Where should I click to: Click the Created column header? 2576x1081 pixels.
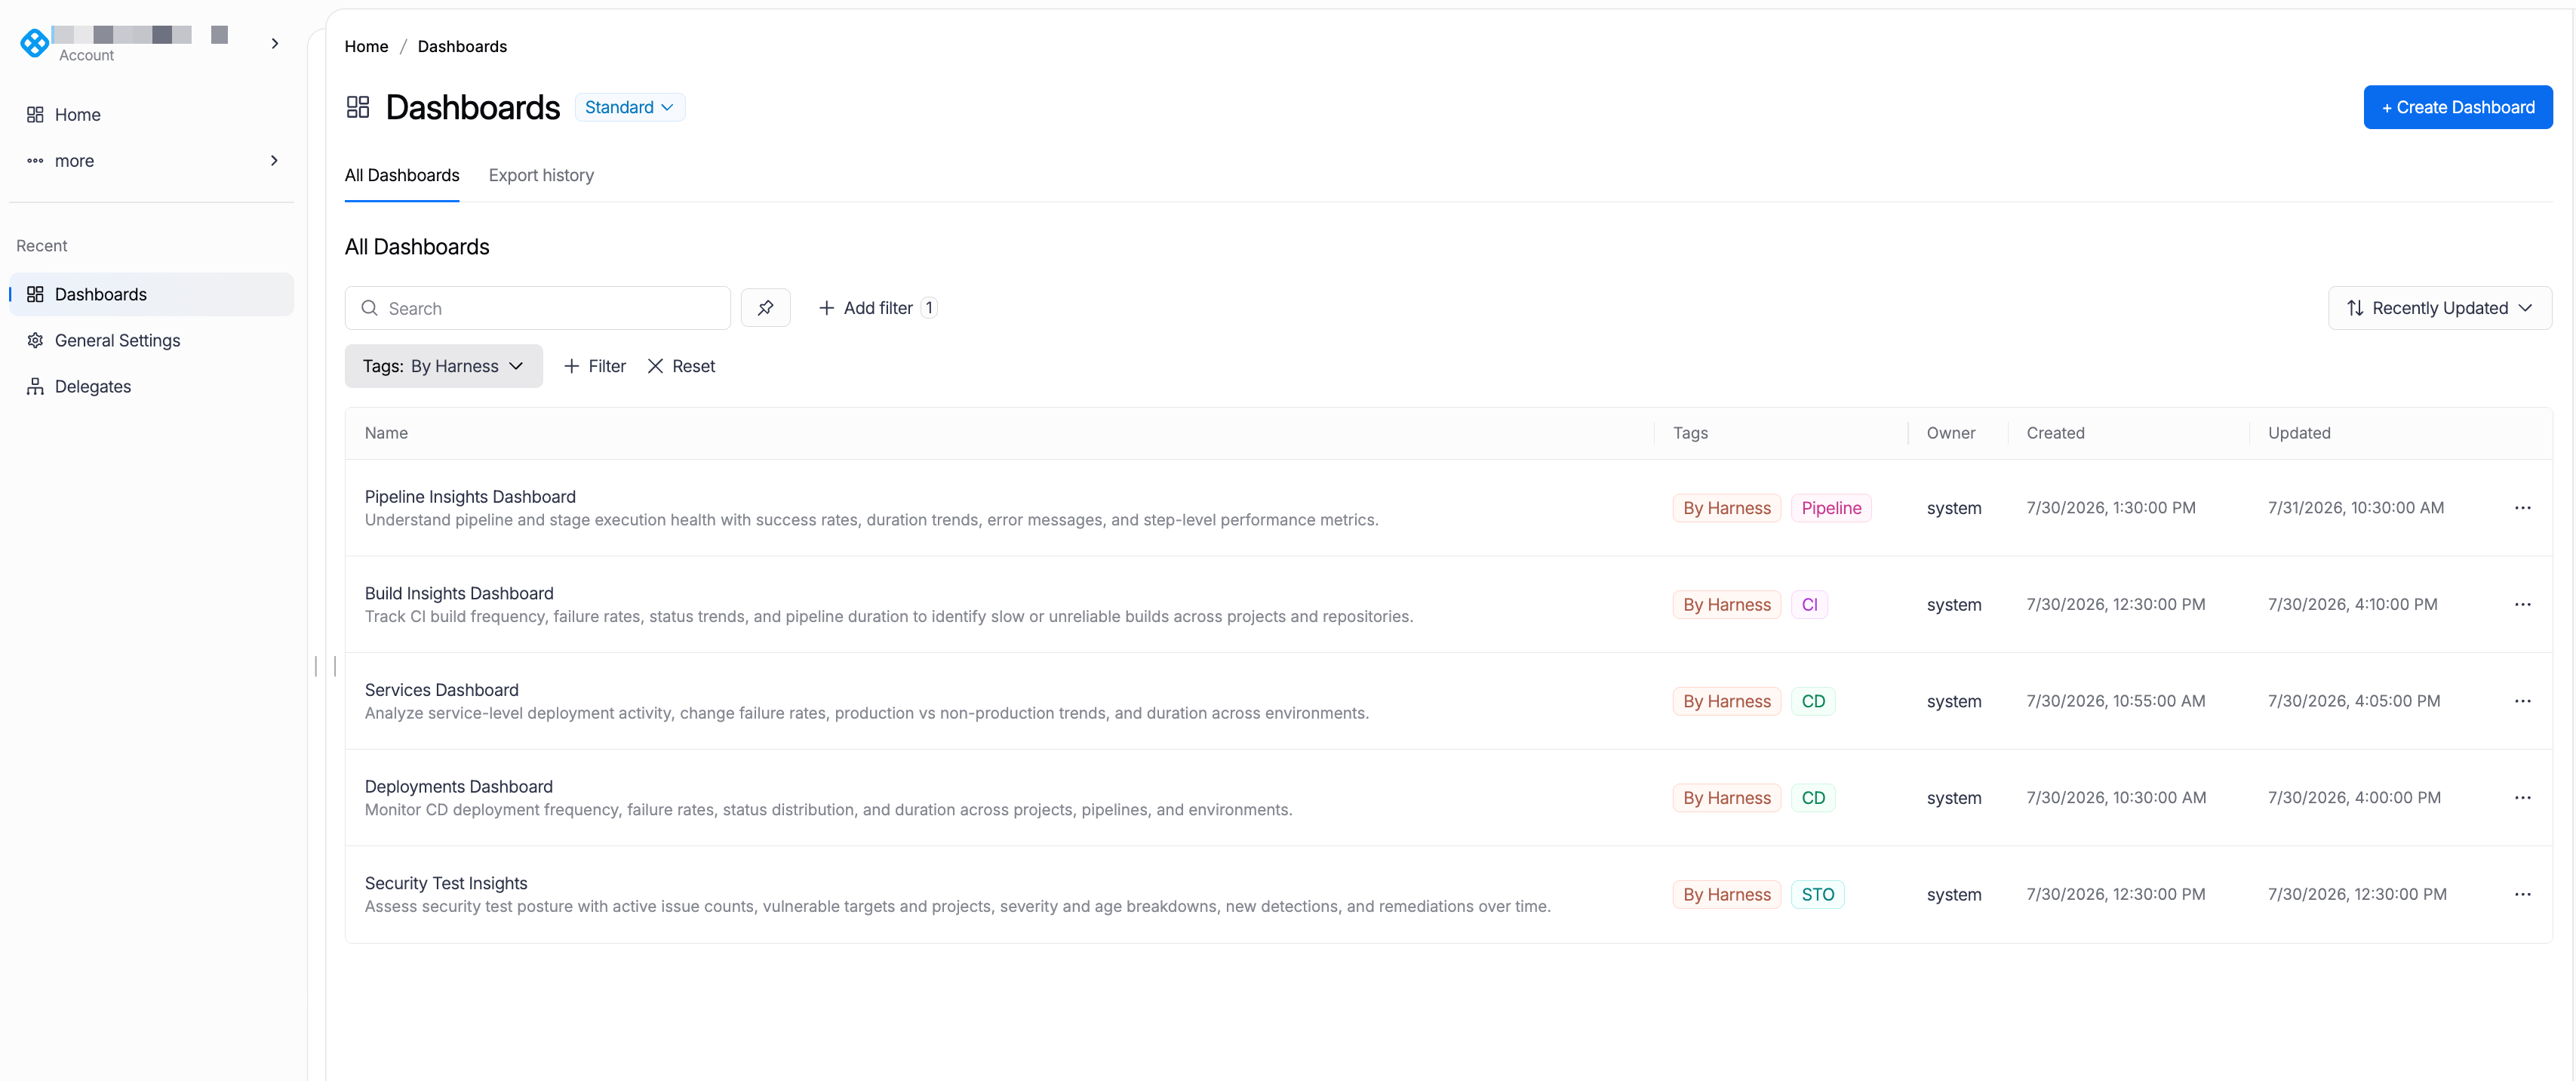tap(2055, 433)
